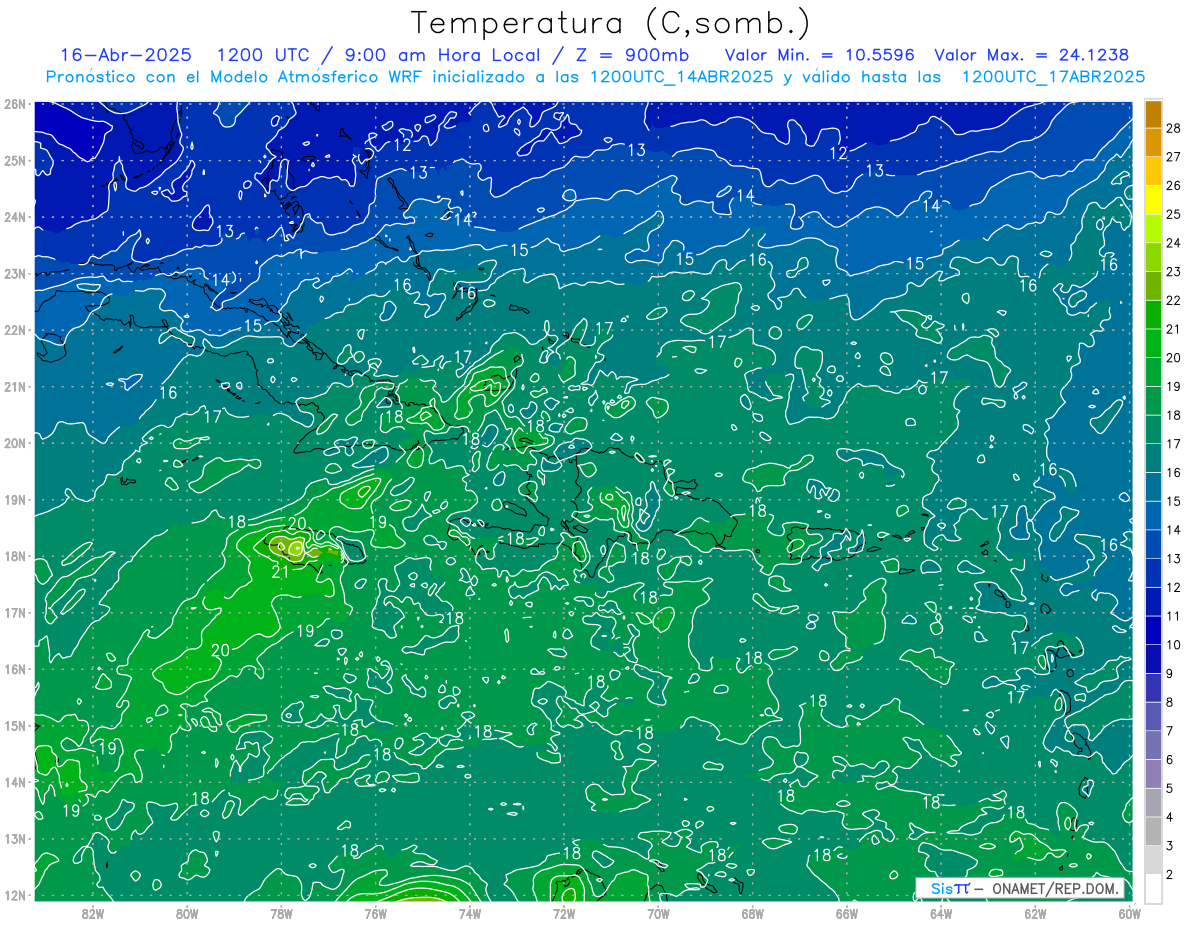Pick the purple colorbar swatch between 5 and 6
The height and width of the screenshot is (927, 1200).
[1153, 774]
